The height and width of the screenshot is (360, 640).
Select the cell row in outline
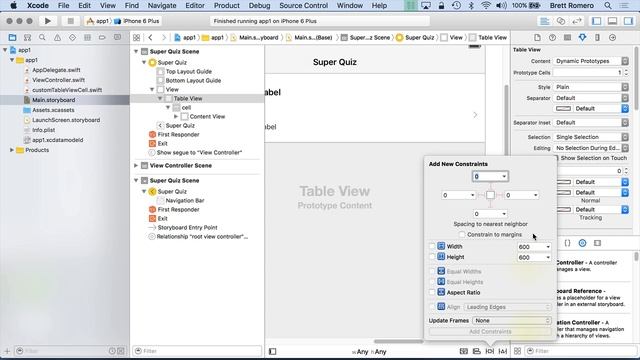tap(186, 107)
